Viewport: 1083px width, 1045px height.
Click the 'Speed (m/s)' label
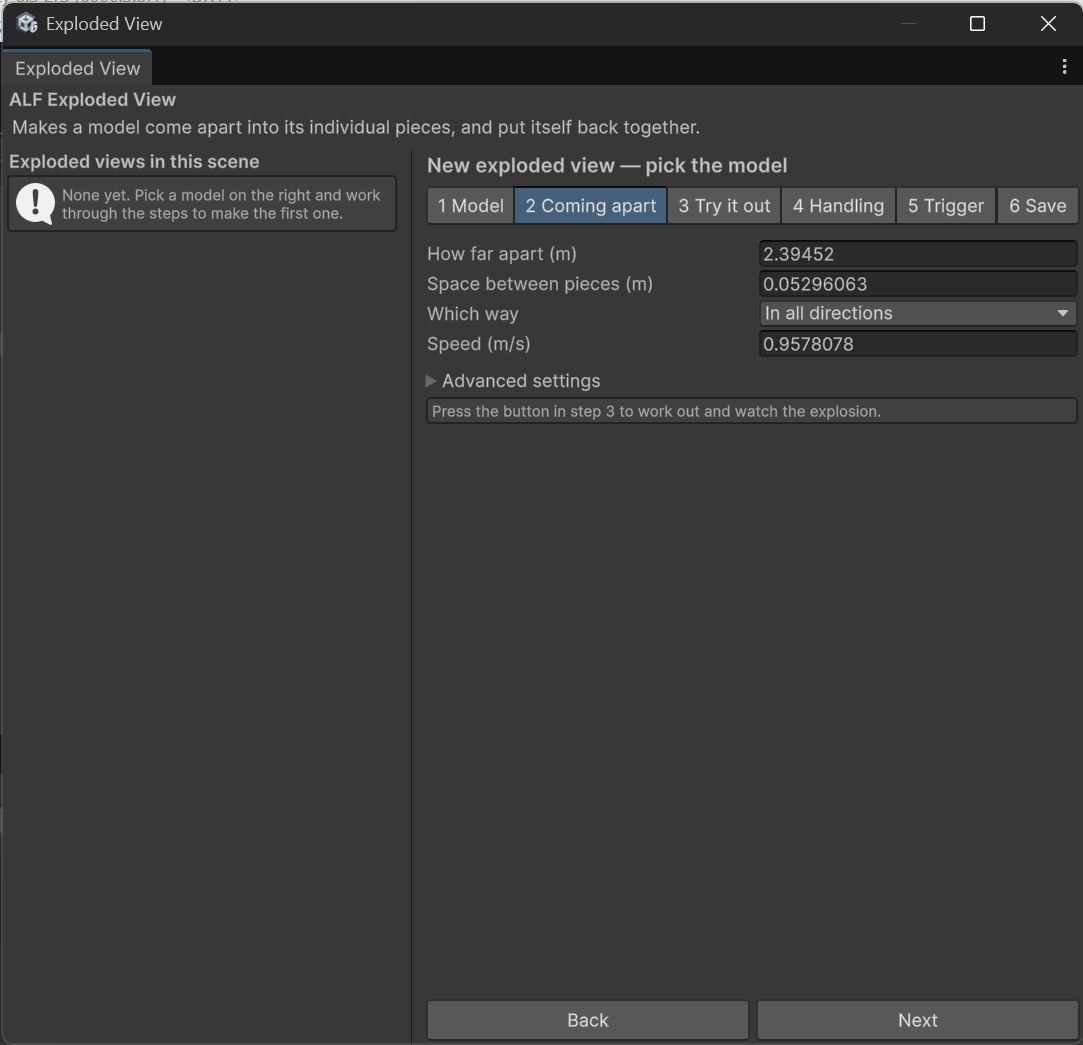pyautogui.click(x=479, y=344)
